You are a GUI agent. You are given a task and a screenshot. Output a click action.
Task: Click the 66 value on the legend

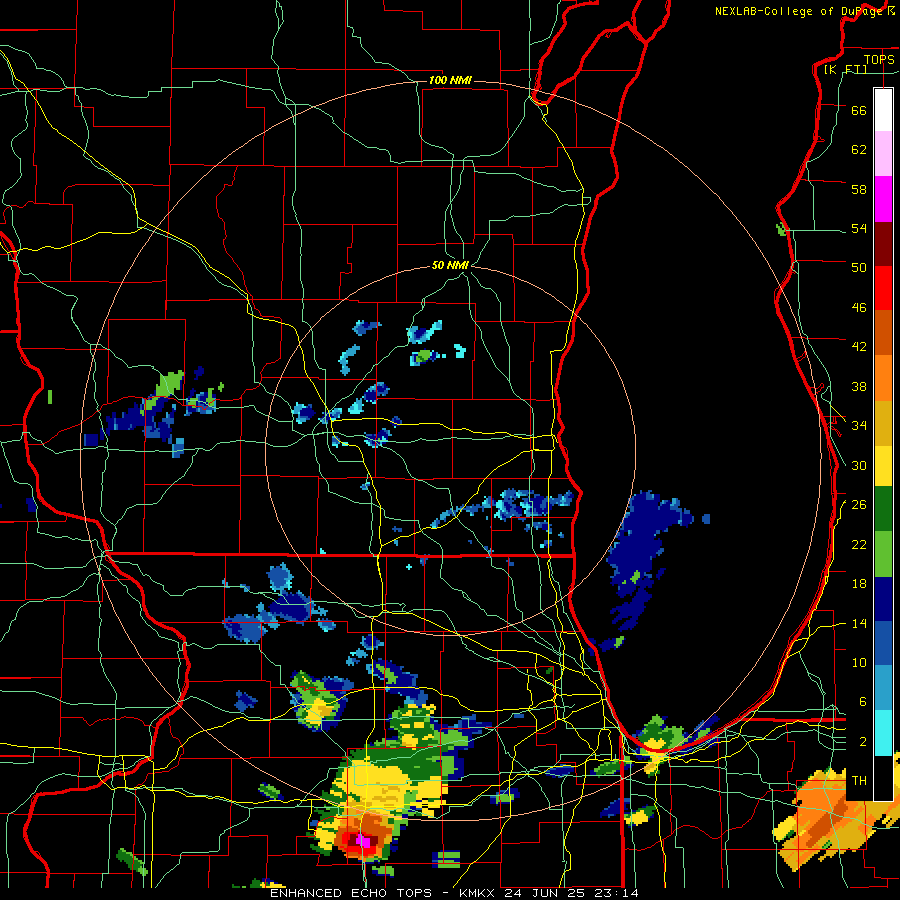pos(859,110)
